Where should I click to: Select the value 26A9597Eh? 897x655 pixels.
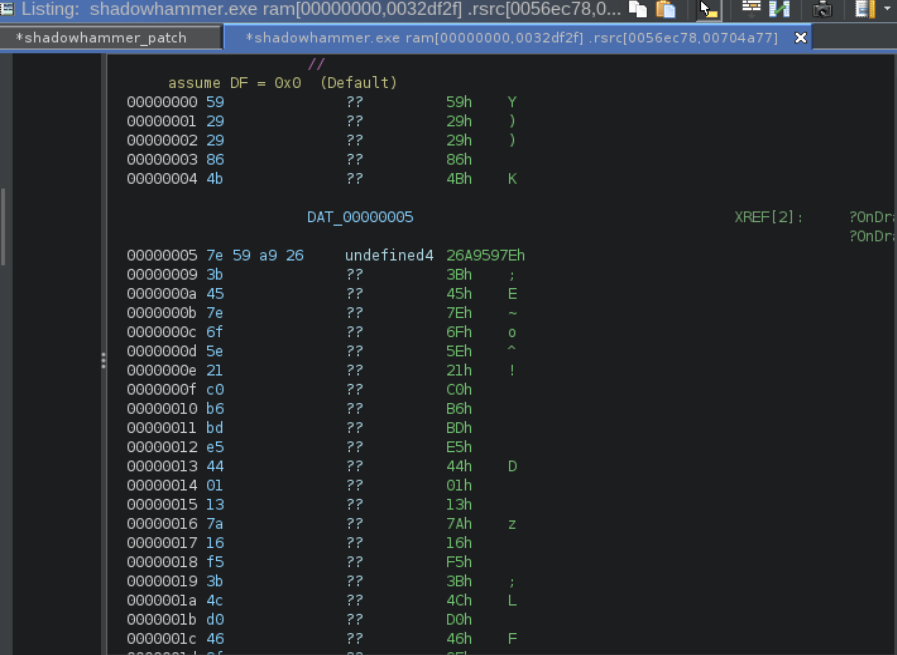coord(486,256)
